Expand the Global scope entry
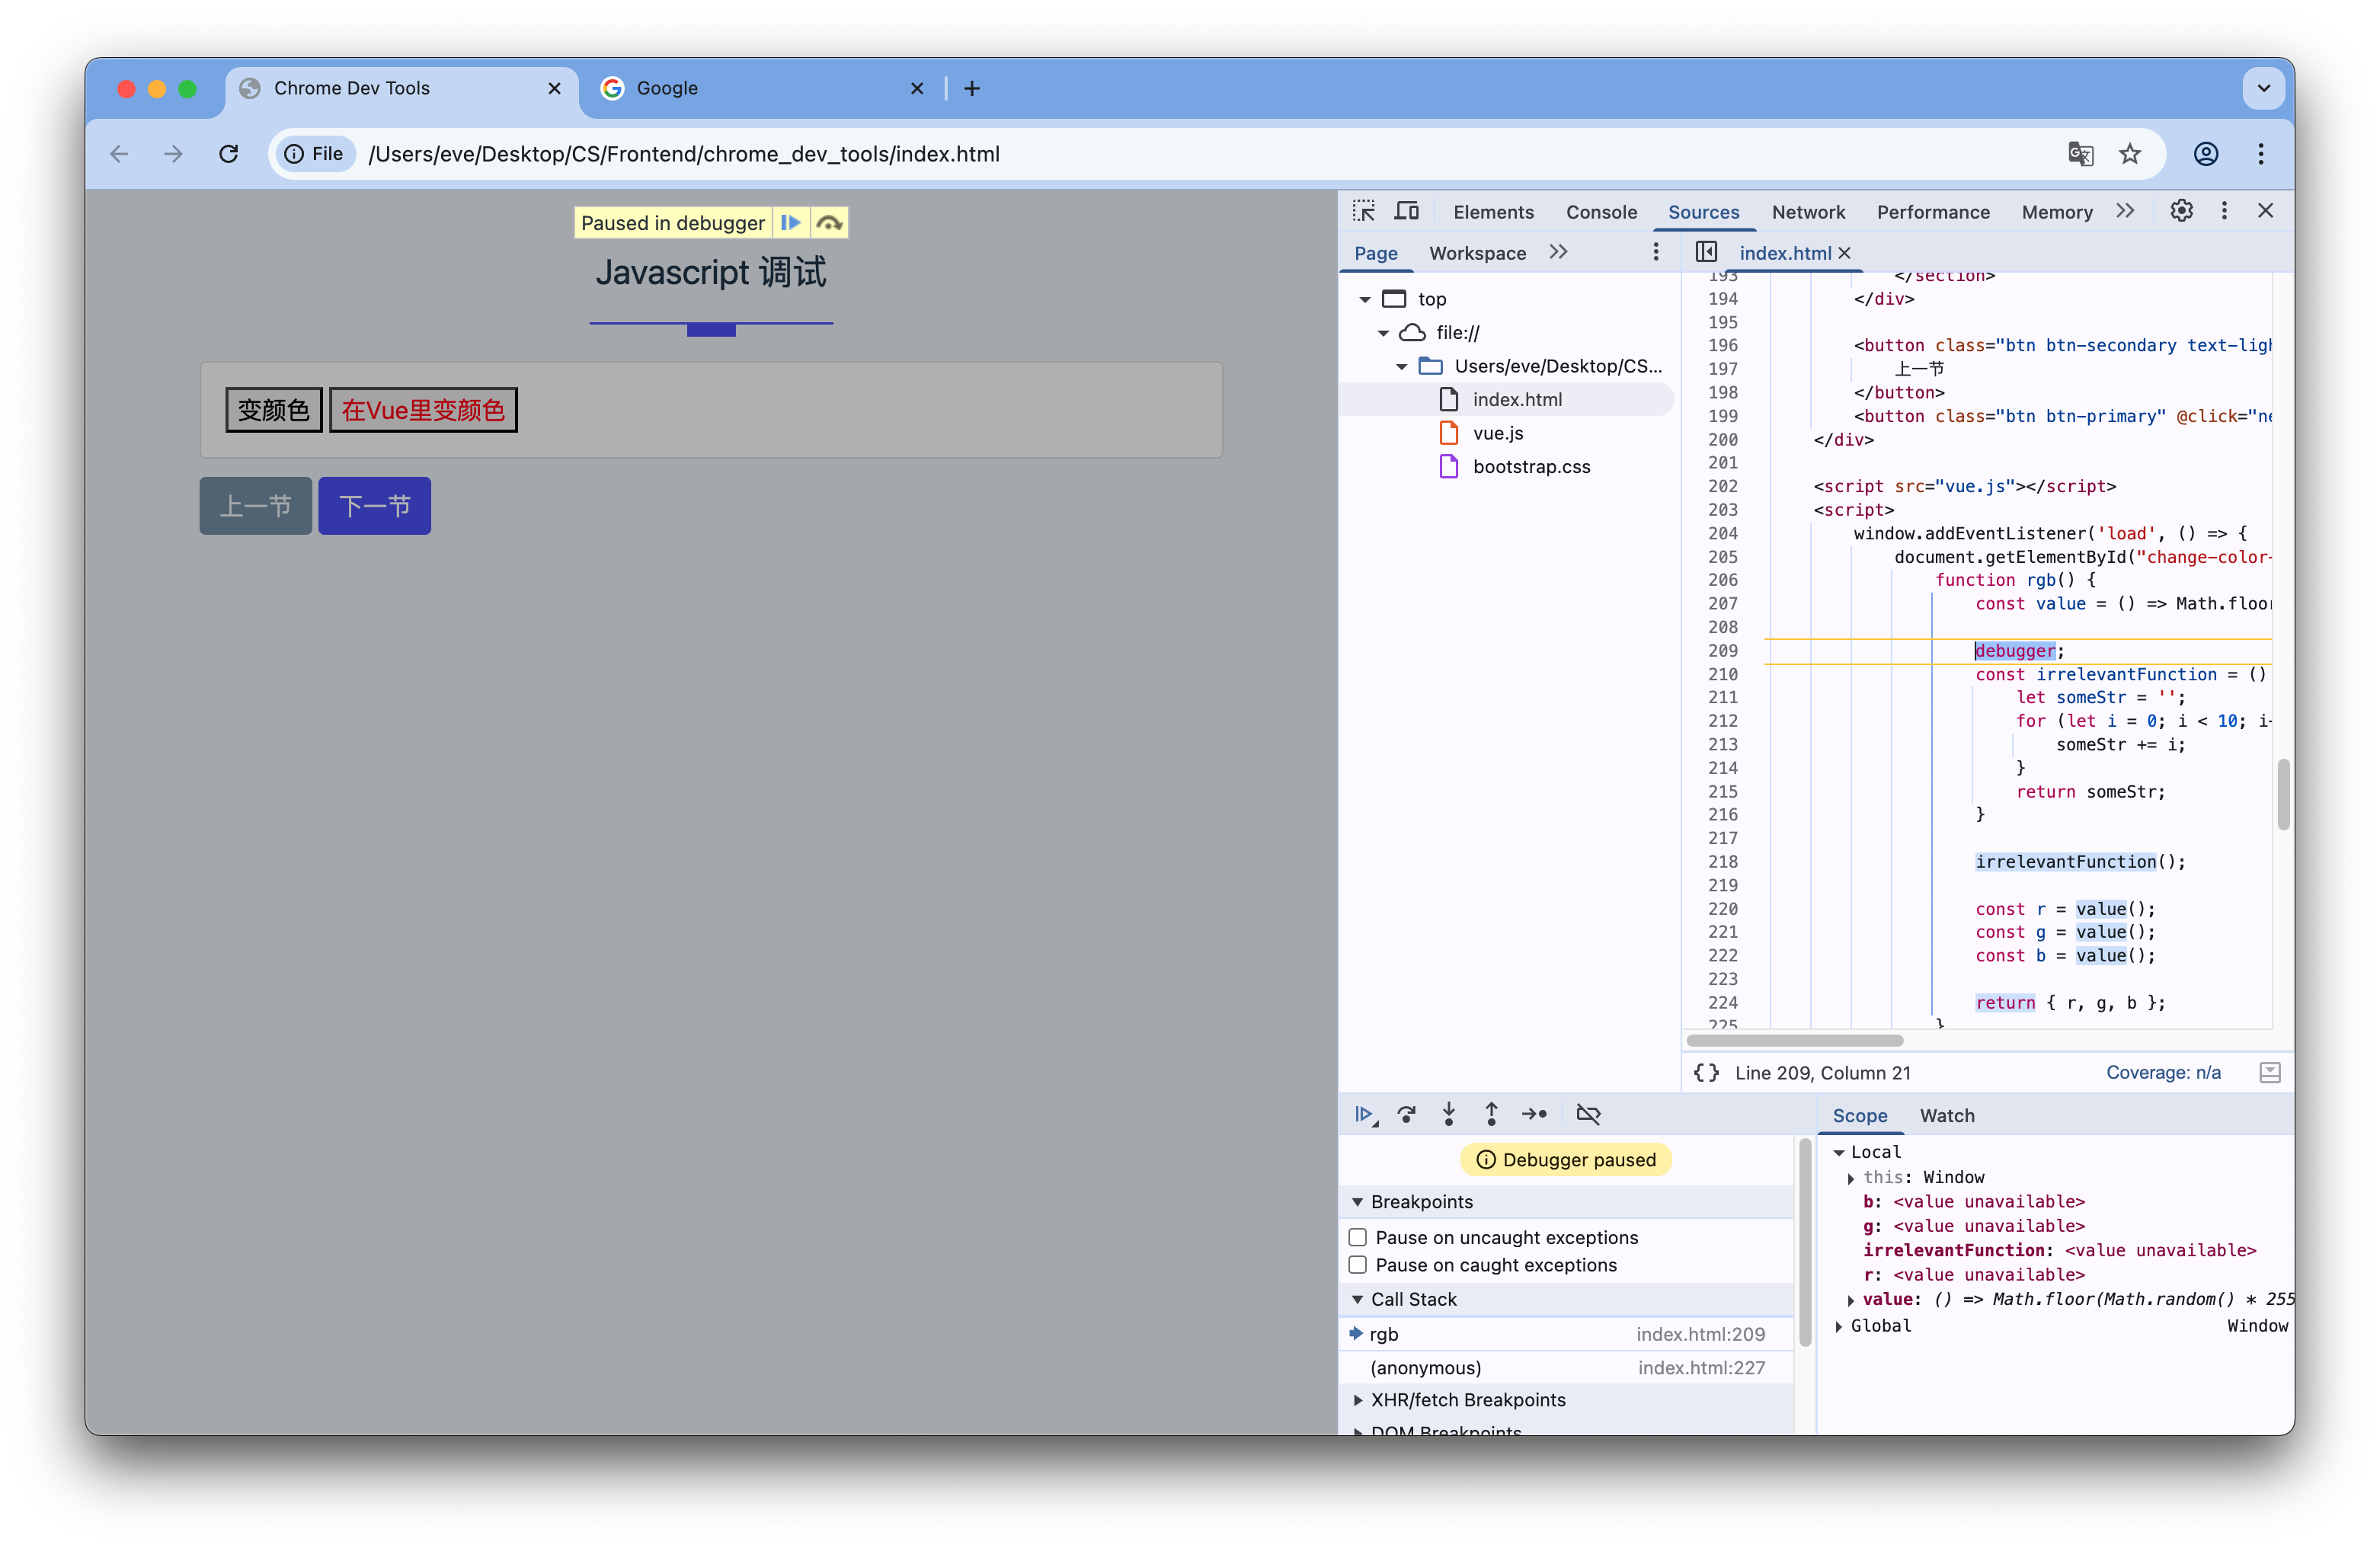 tap(1838, 1326)
